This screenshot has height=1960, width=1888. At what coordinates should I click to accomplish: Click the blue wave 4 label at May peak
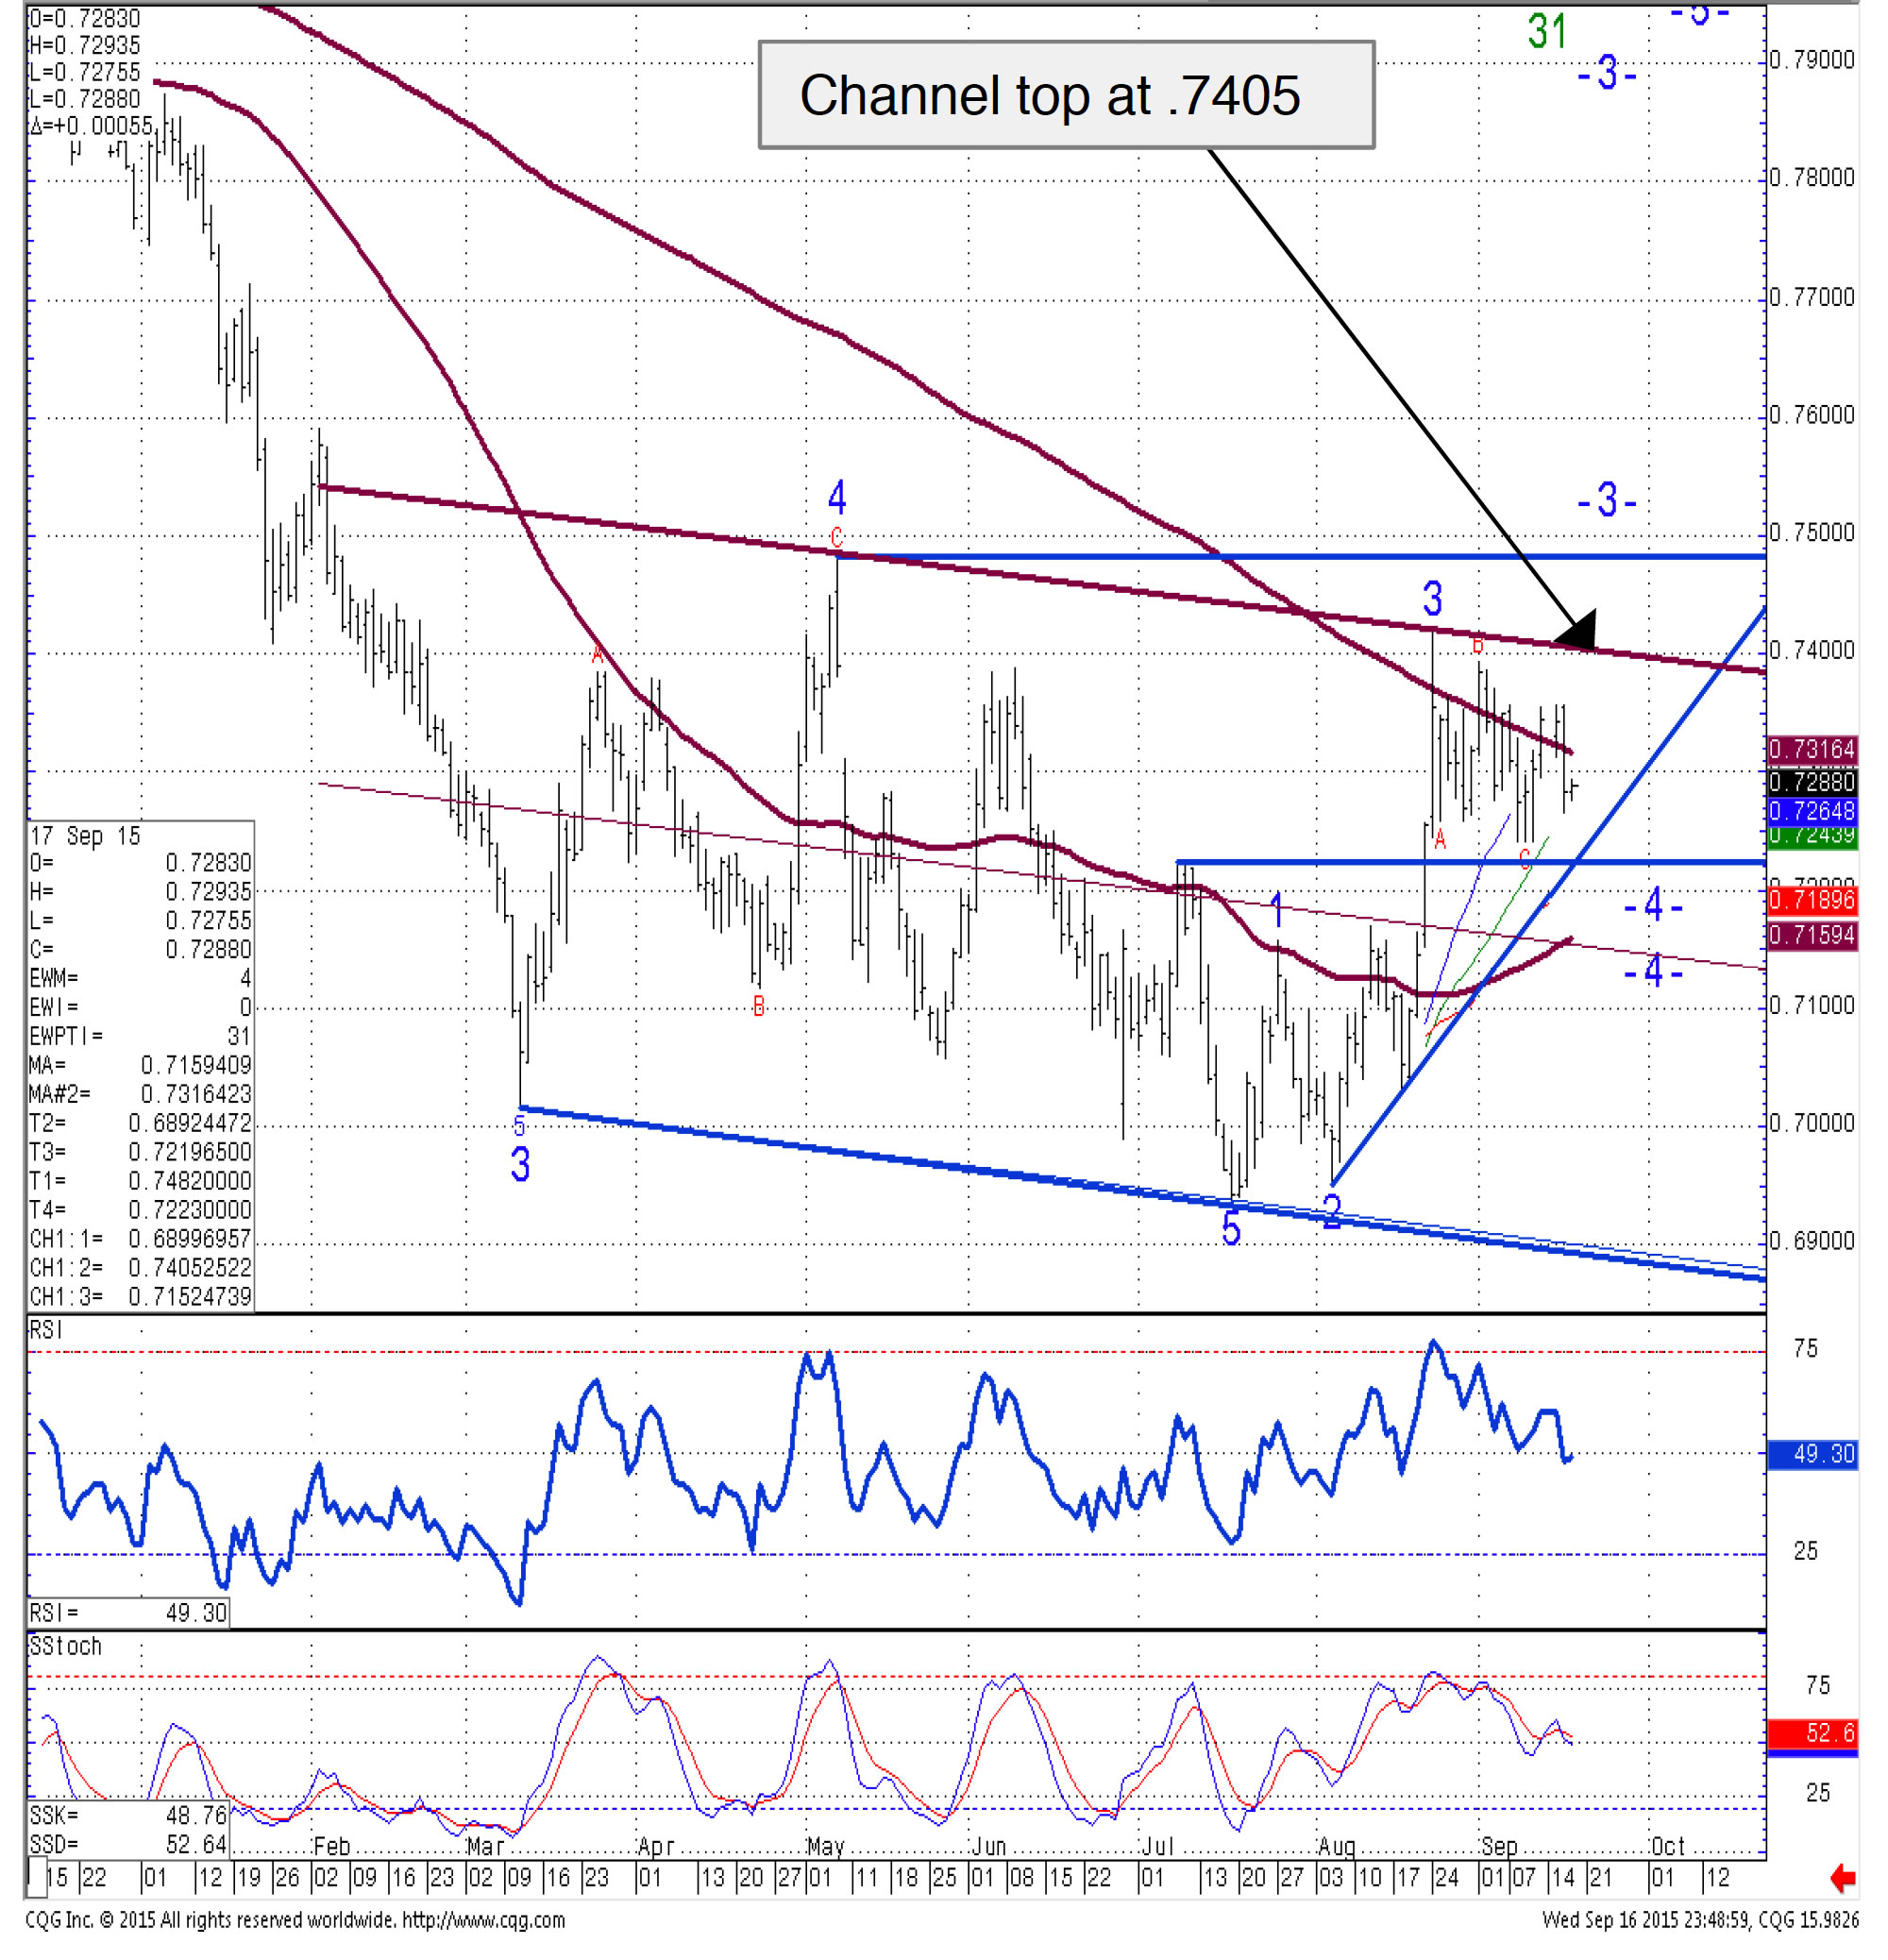tap(837, 497)
